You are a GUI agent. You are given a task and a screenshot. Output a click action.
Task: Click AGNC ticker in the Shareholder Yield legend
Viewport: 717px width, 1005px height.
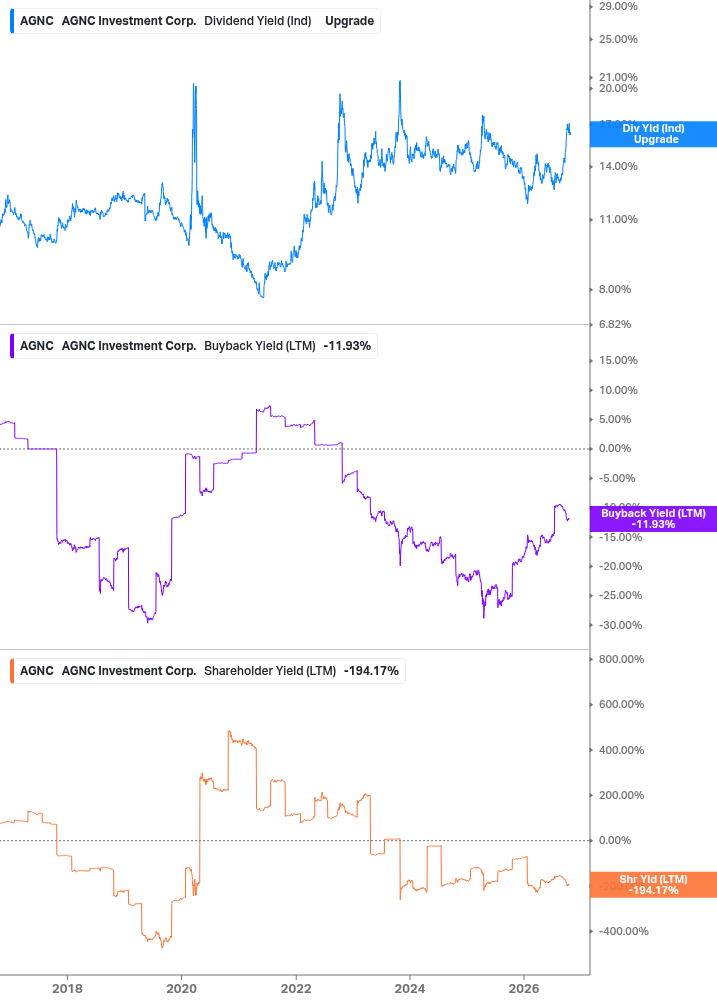click(x=37, y=670)
